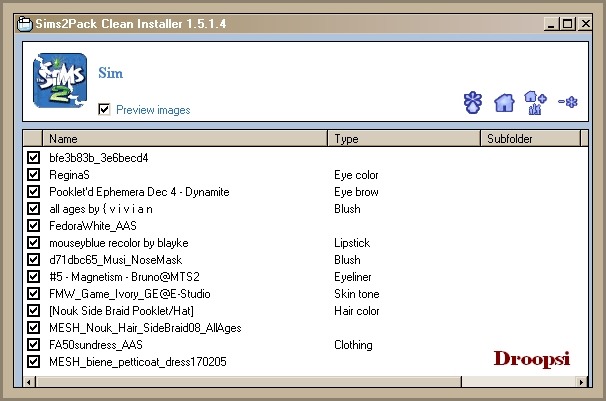Image resolution: width=606 pixels, height=401 pixels.
Task: Click the Sims2Pack window title icon
Action: click(x=25, y=24)
